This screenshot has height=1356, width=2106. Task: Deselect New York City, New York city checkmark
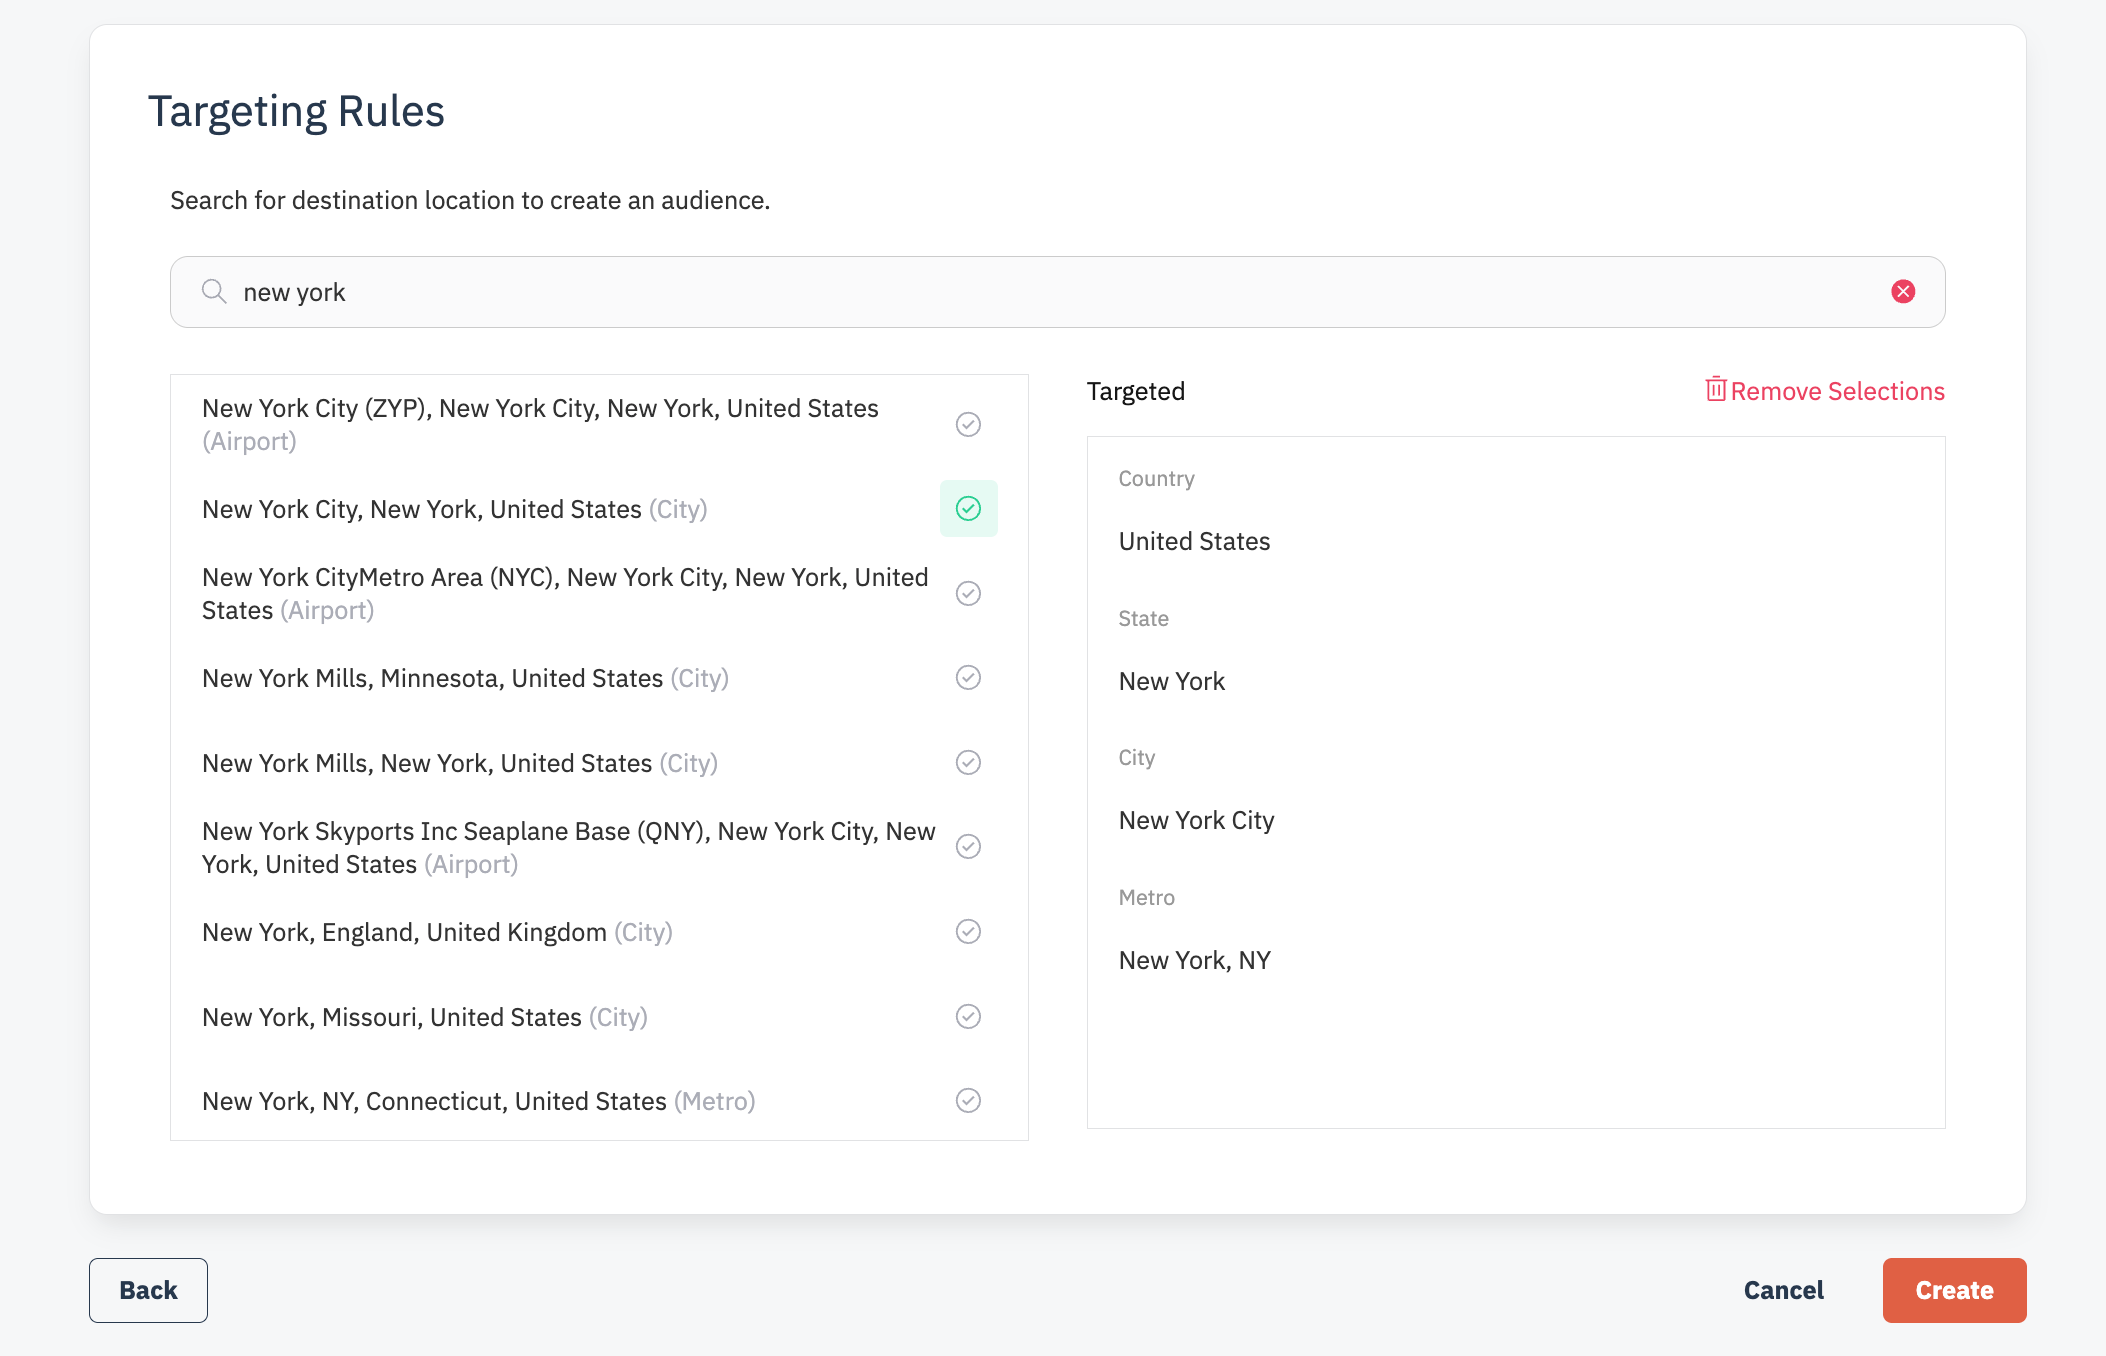(x=968, y=509)
